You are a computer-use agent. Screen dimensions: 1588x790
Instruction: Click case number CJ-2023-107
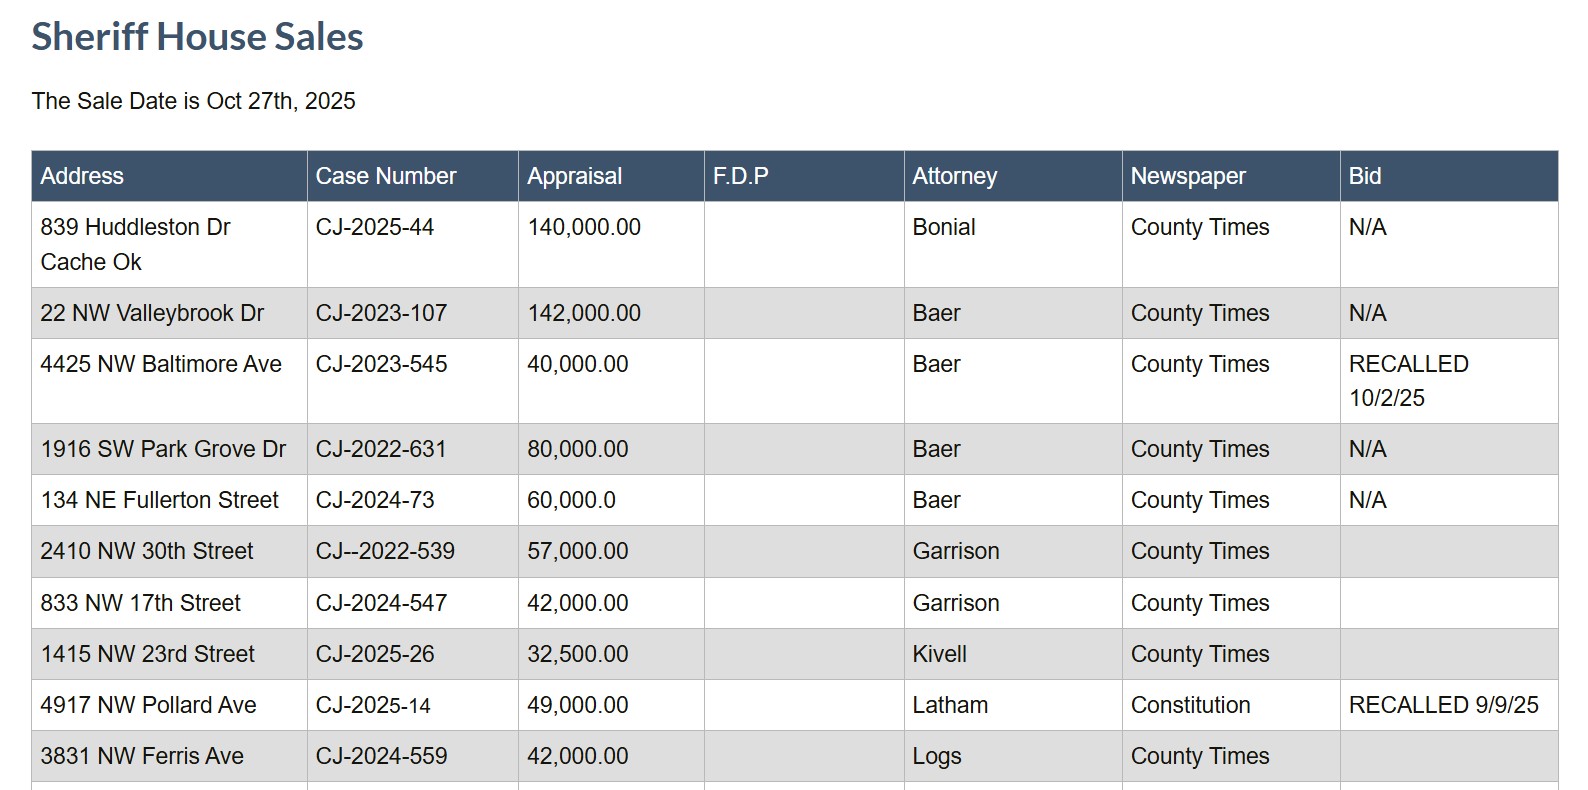coord(381,313)
